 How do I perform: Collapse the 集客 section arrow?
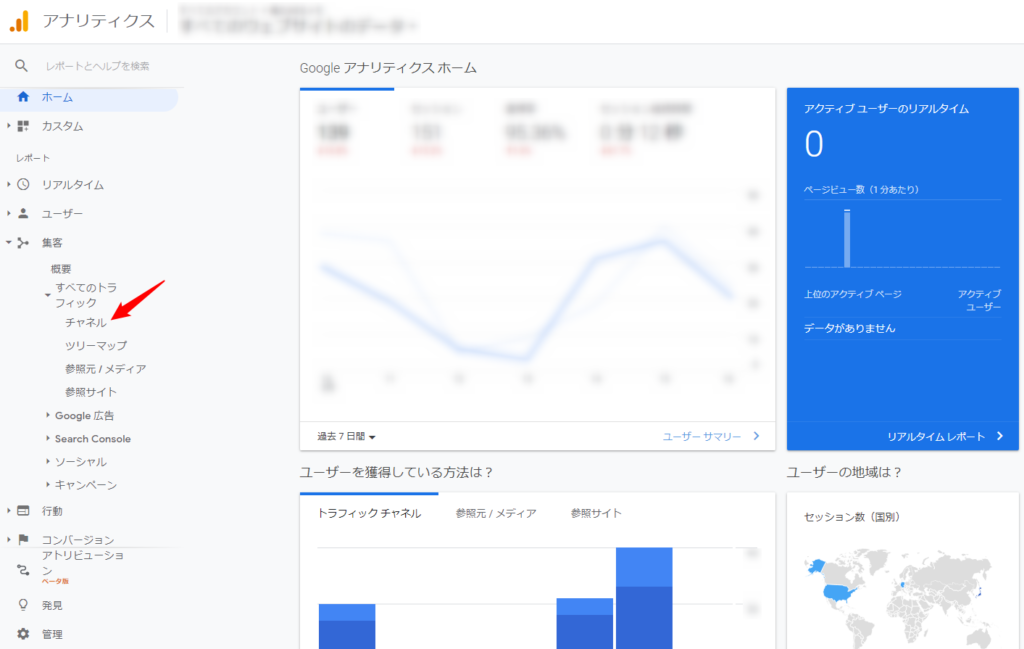coord(8,242)
